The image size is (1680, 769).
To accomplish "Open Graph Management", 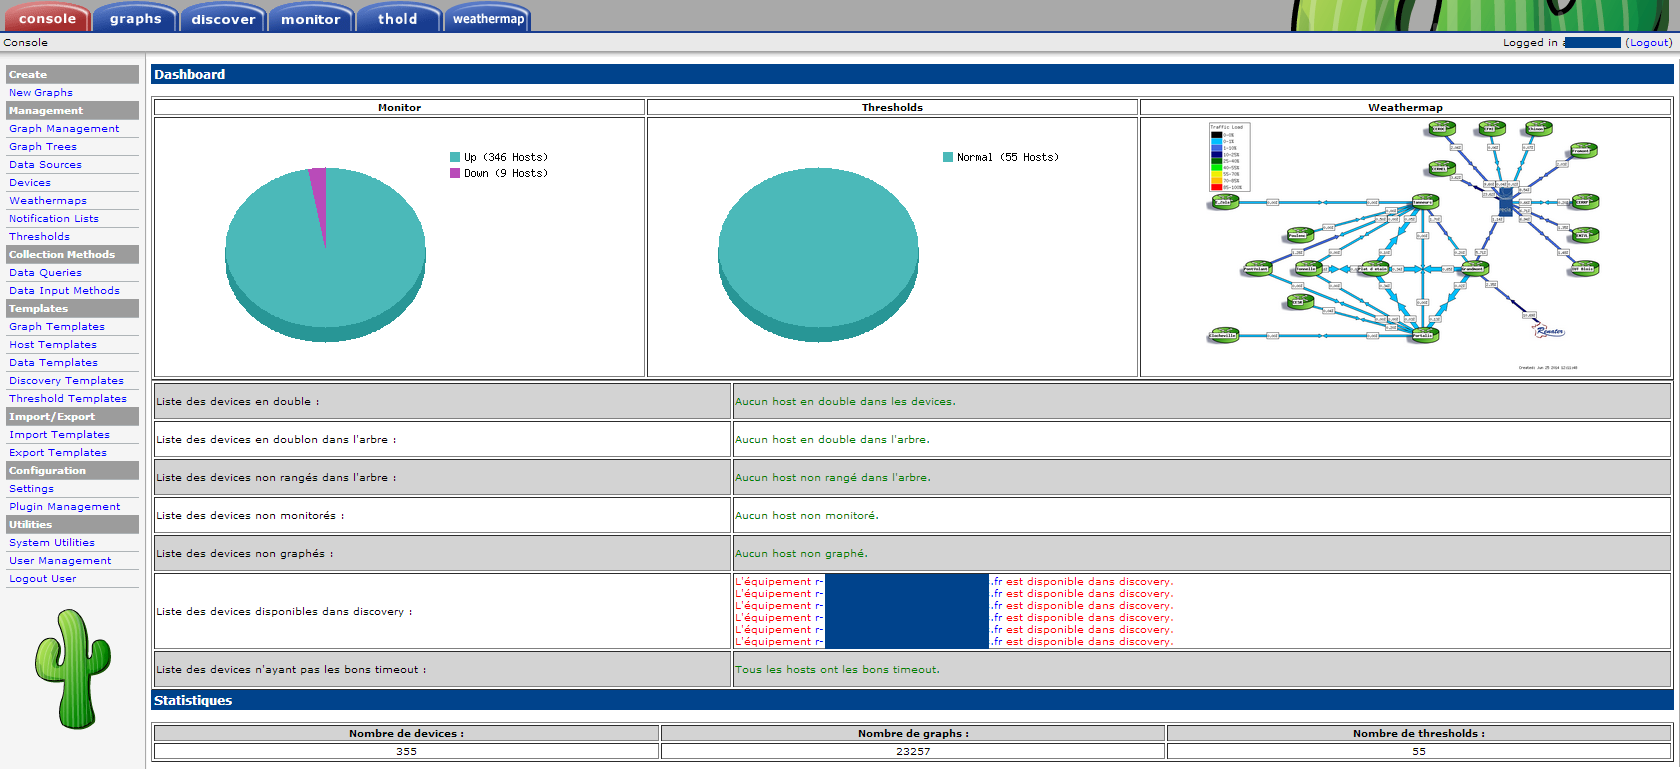I will [x=64, y=128].
